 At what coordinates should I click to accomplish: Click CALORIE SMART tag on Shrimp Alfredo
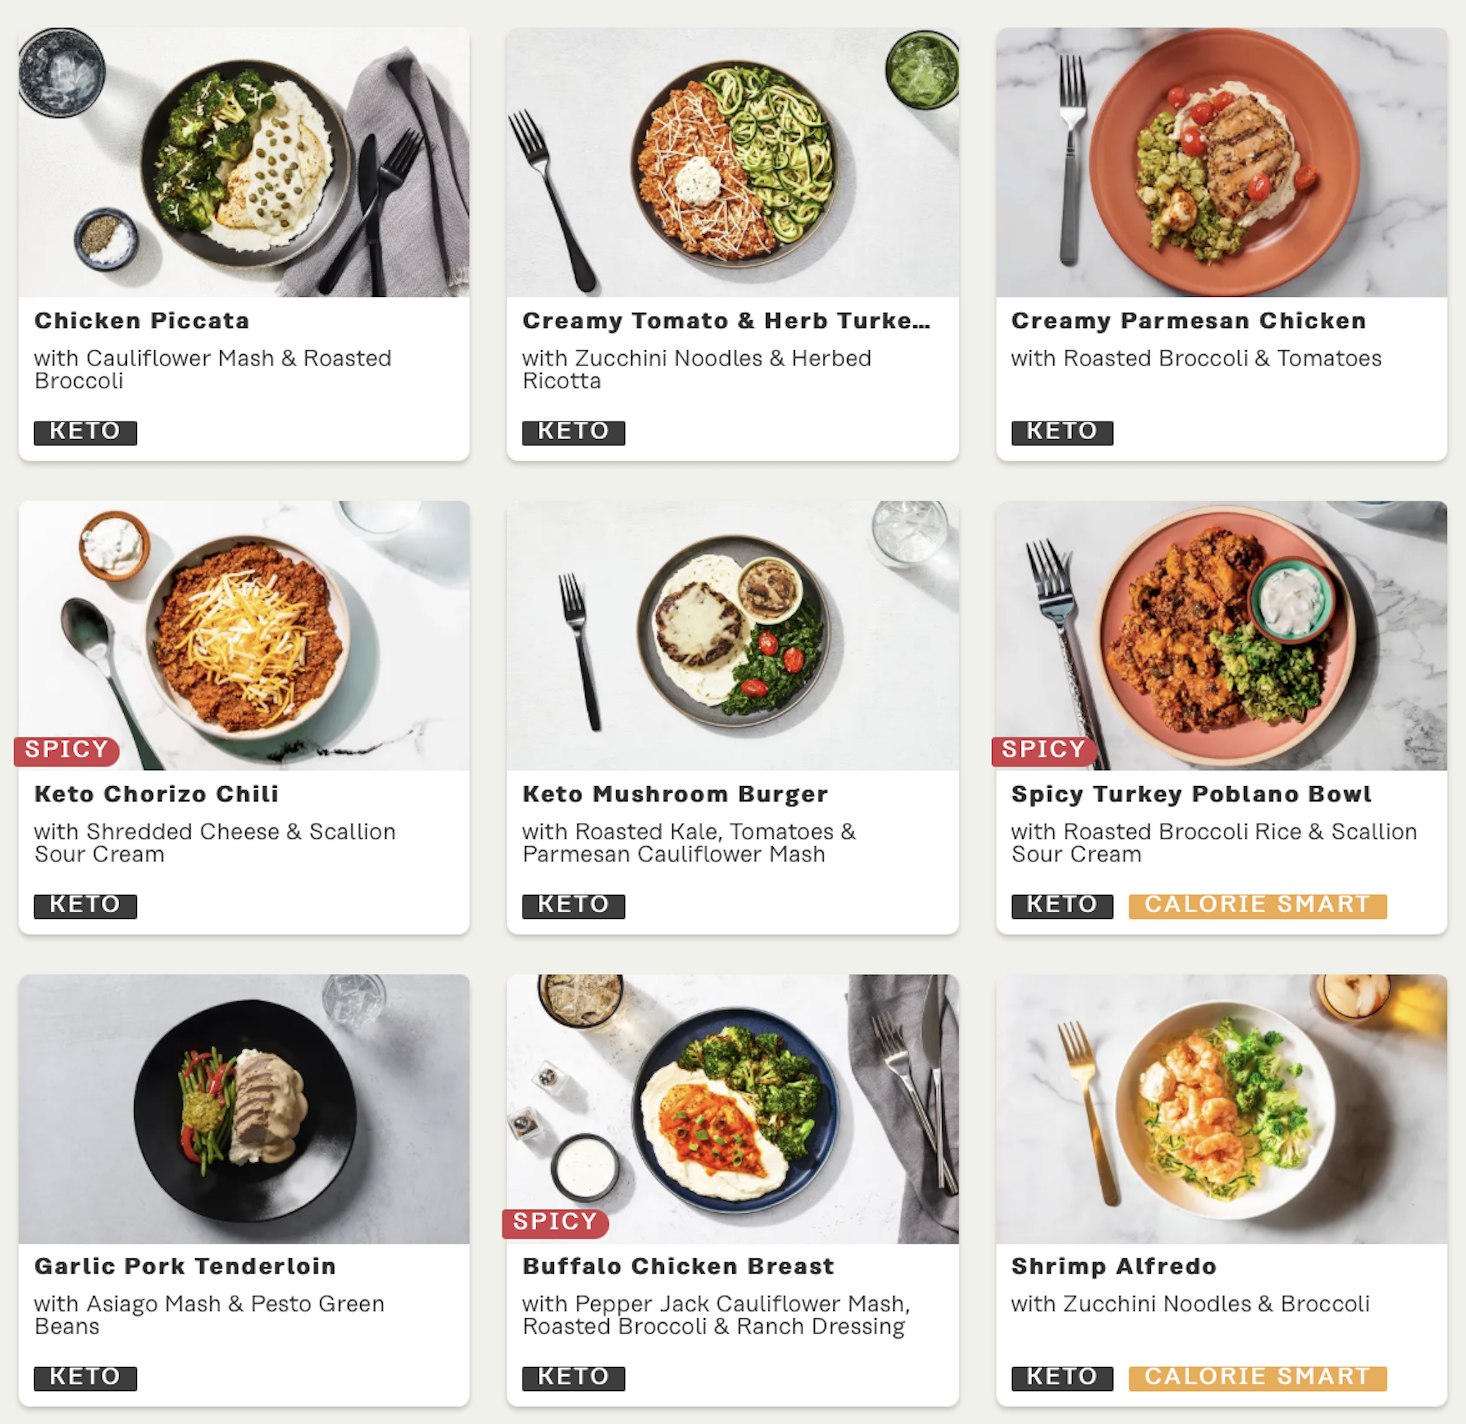(x=1257, y=1378)
